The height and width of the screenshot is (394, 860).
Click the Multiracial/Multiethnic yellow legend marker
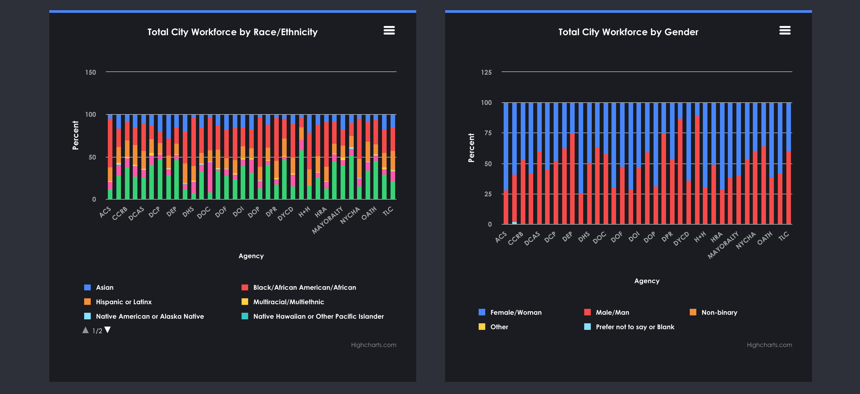[x=244, y=302]
